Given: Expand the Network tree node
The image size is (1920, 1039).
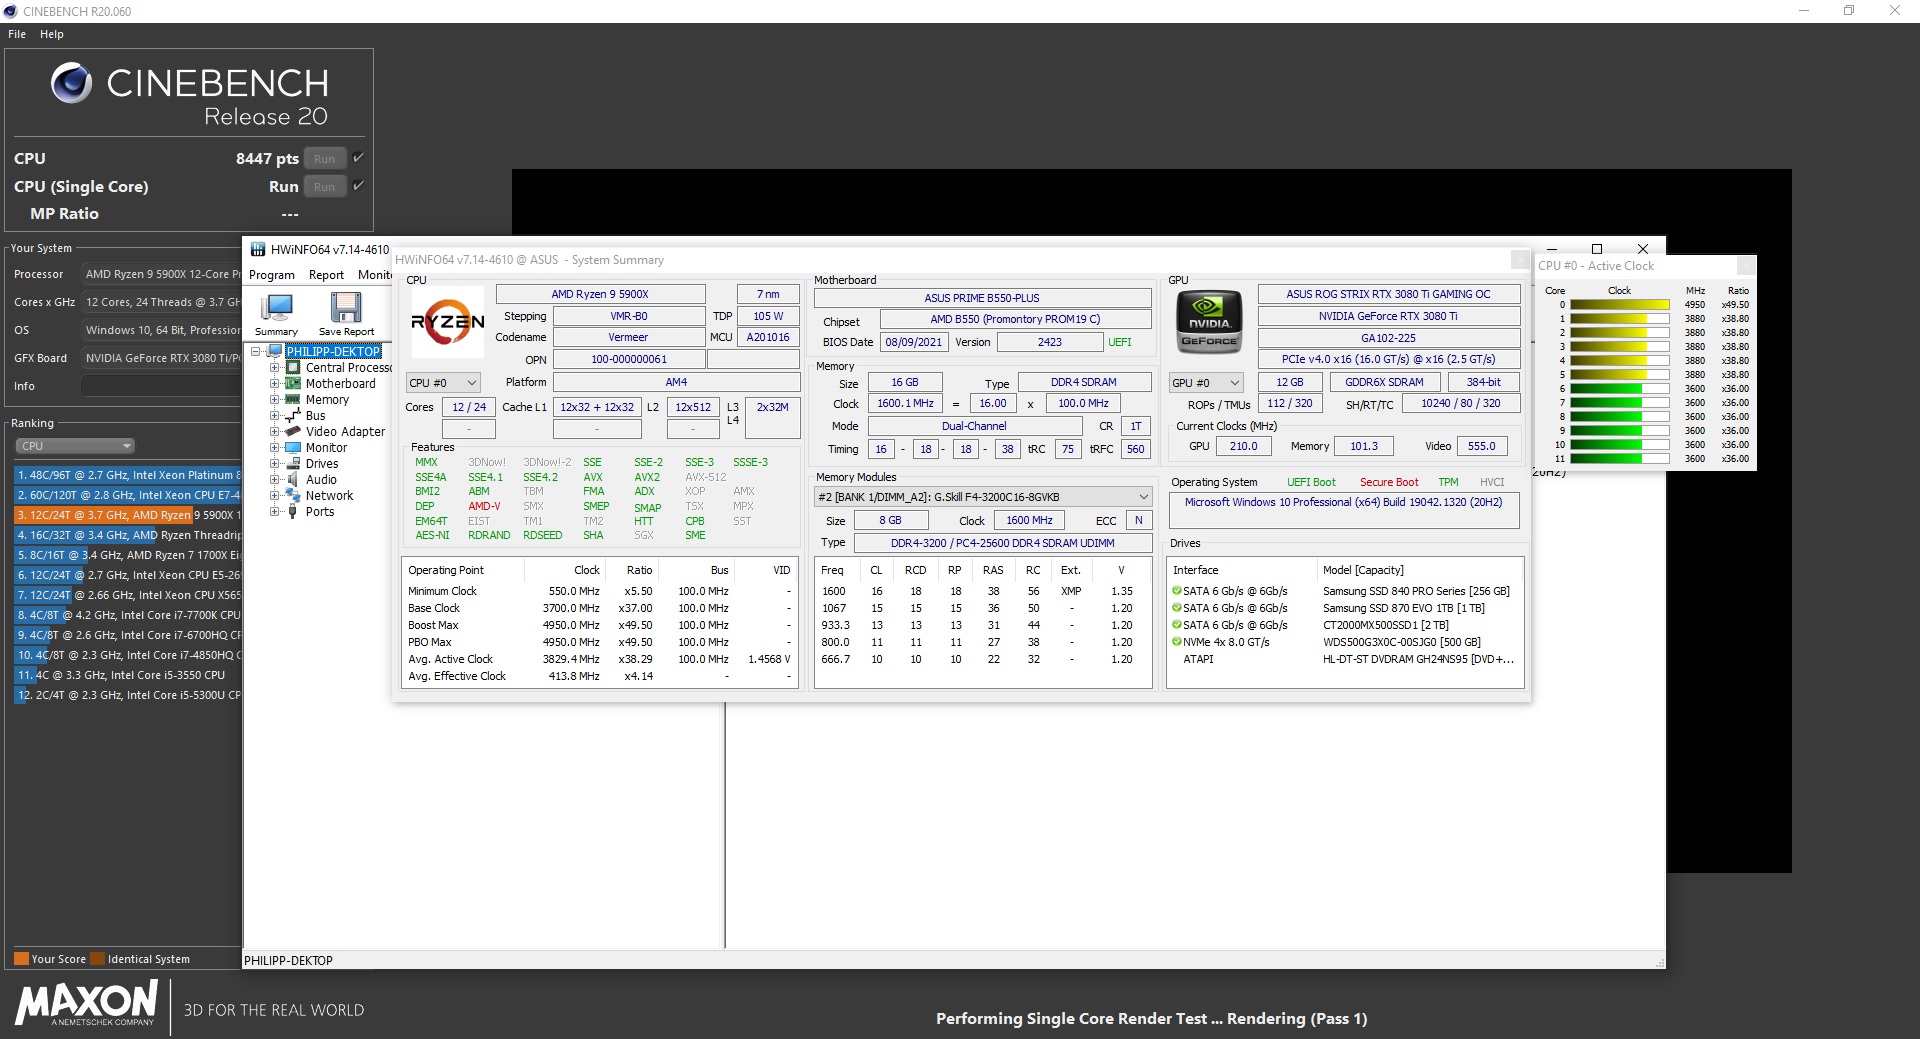Looking at the screenshot, I should (x=274, y=496).
